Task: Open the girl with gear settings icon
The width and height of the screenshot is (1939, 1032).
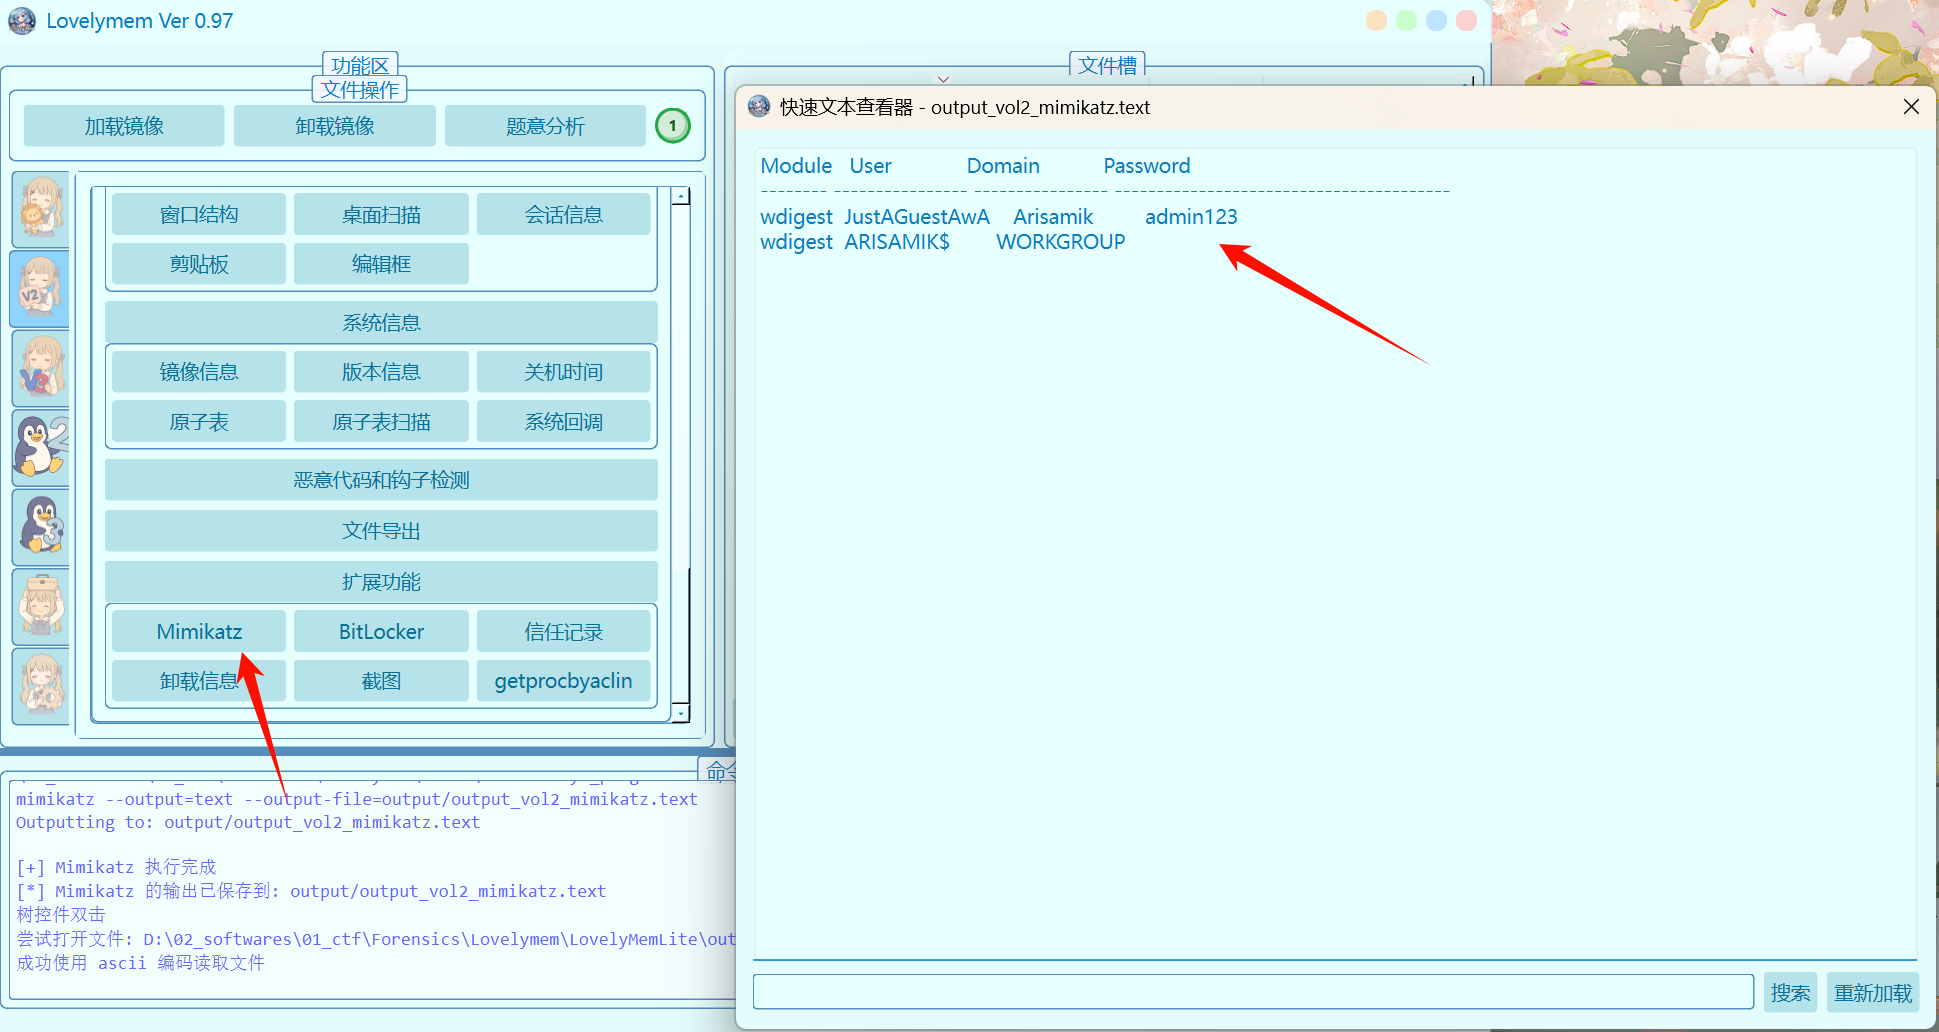Action: tap(41, 685)
